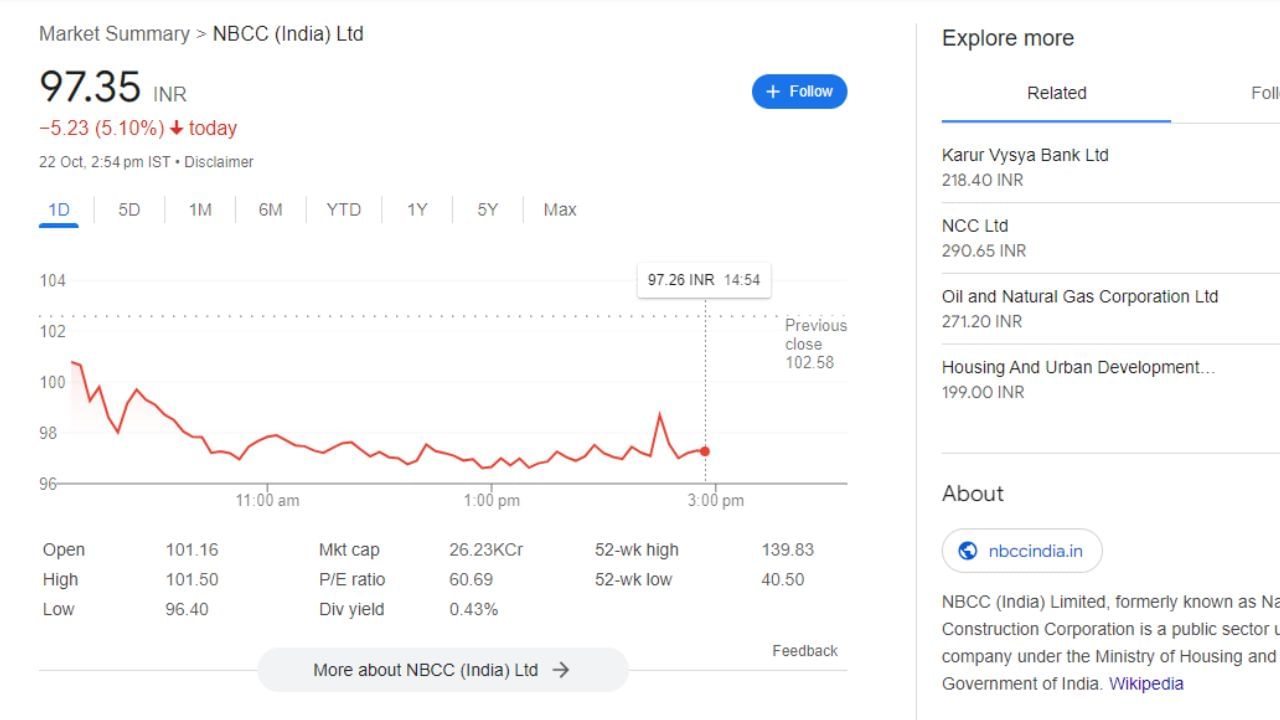Select the 5D time range tab
Image resolution: width=1280 pixels, height=720 pixels.
point(129,210)
